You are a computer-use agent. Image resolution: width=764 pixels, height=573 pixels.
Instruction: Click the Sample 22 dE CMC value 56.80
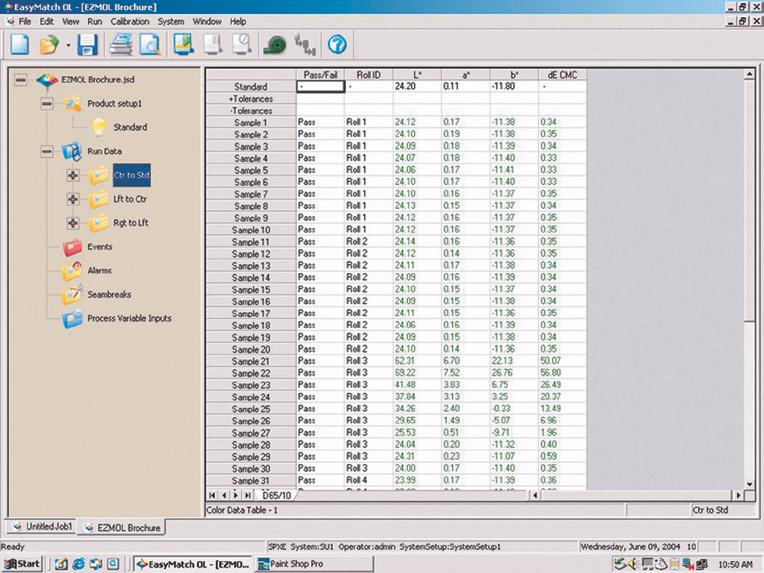click(x=551, y=373)
